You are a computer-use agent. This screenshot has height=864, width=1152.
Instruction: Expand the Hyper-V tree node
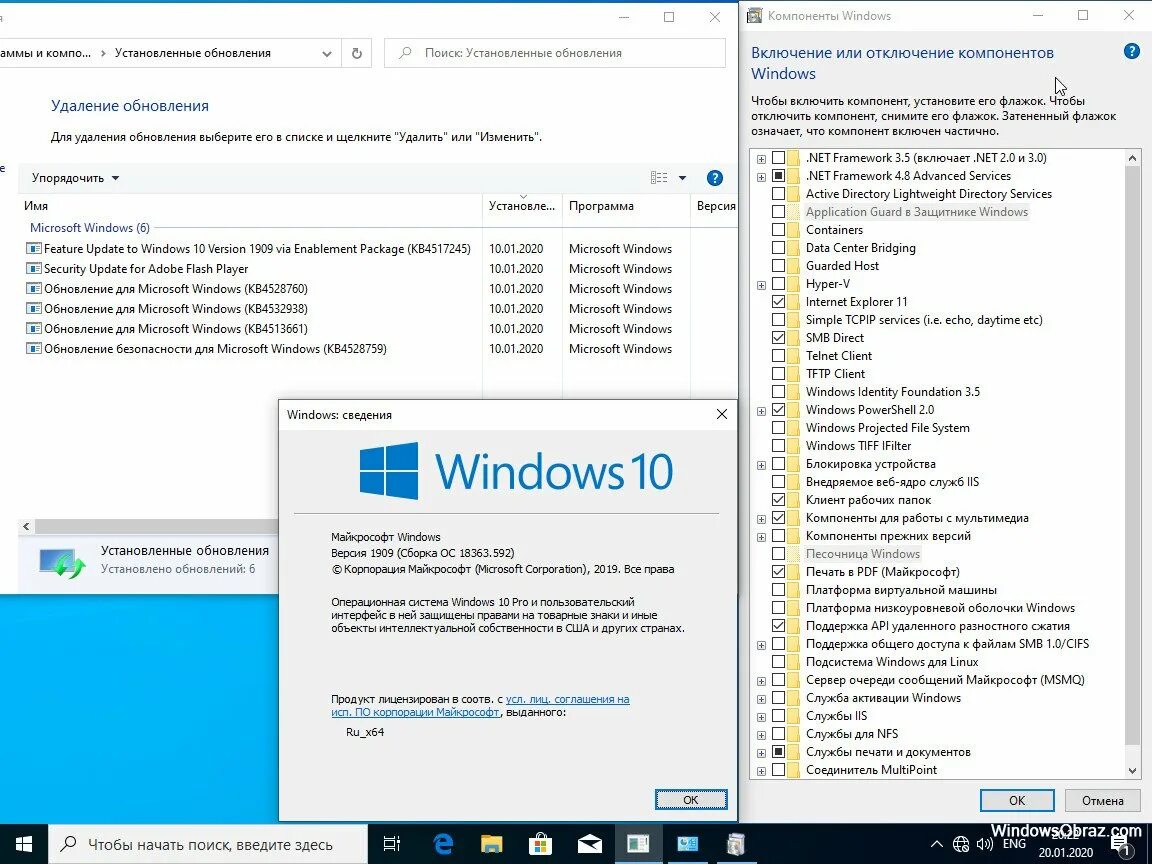[x=761, y=285]
